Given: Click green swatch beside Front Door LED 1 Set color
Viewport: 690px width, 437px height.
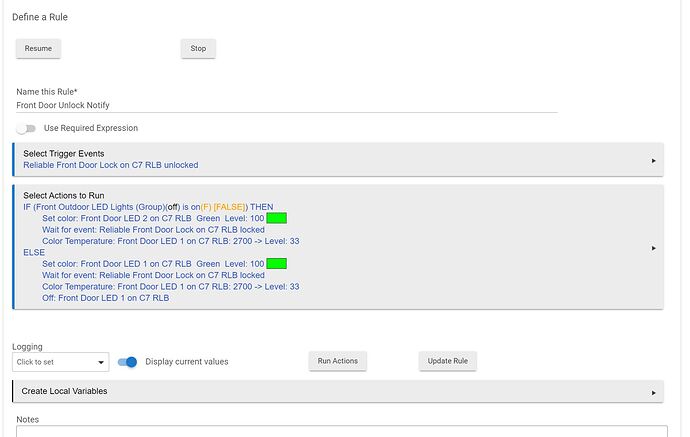Looking at the screenshot, I should click(277, 264).
